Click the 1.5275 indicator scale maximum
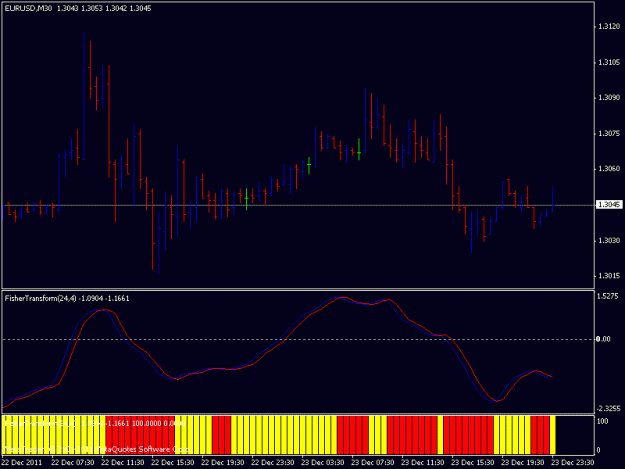 (x=608, y=296)
